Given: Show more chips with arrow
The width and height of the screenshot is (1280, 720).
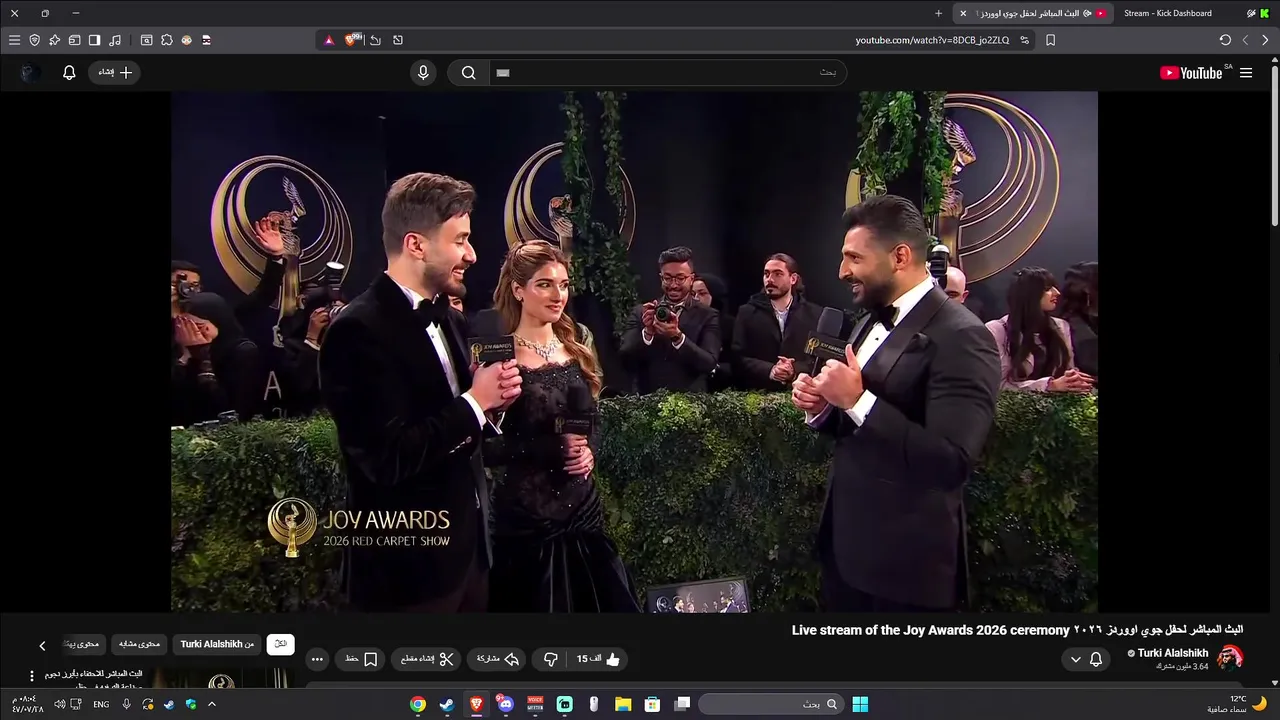Looking at the screenshot, I should 42,645.
